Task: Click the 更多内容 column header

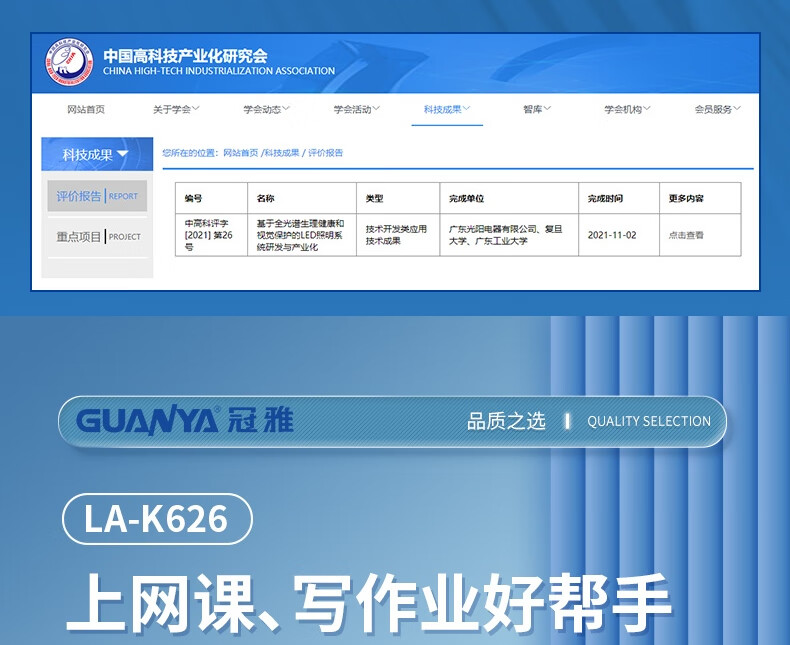Action: (x=700, y=198)
